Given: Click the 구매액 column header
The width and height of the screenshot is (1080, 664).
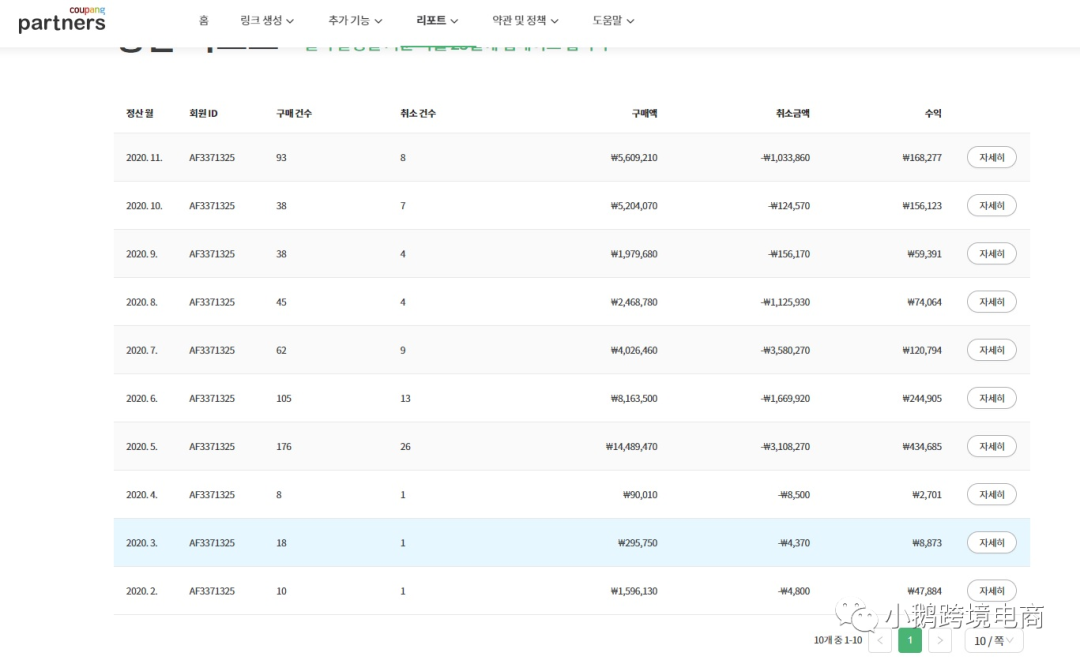Looking at the screenshot, I should 645,113.
